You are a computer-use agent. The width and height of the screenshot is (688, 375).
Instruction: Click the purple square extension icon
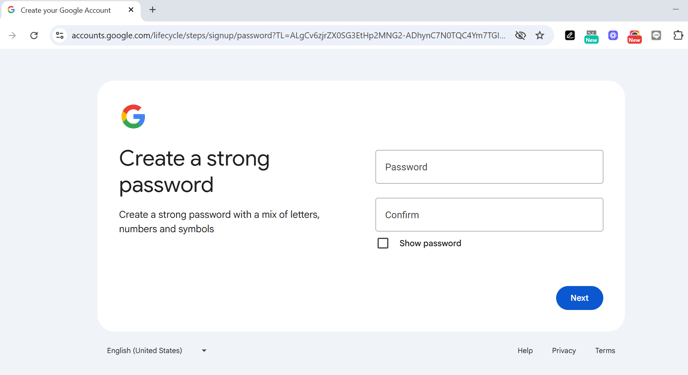[x=613, y=36]
